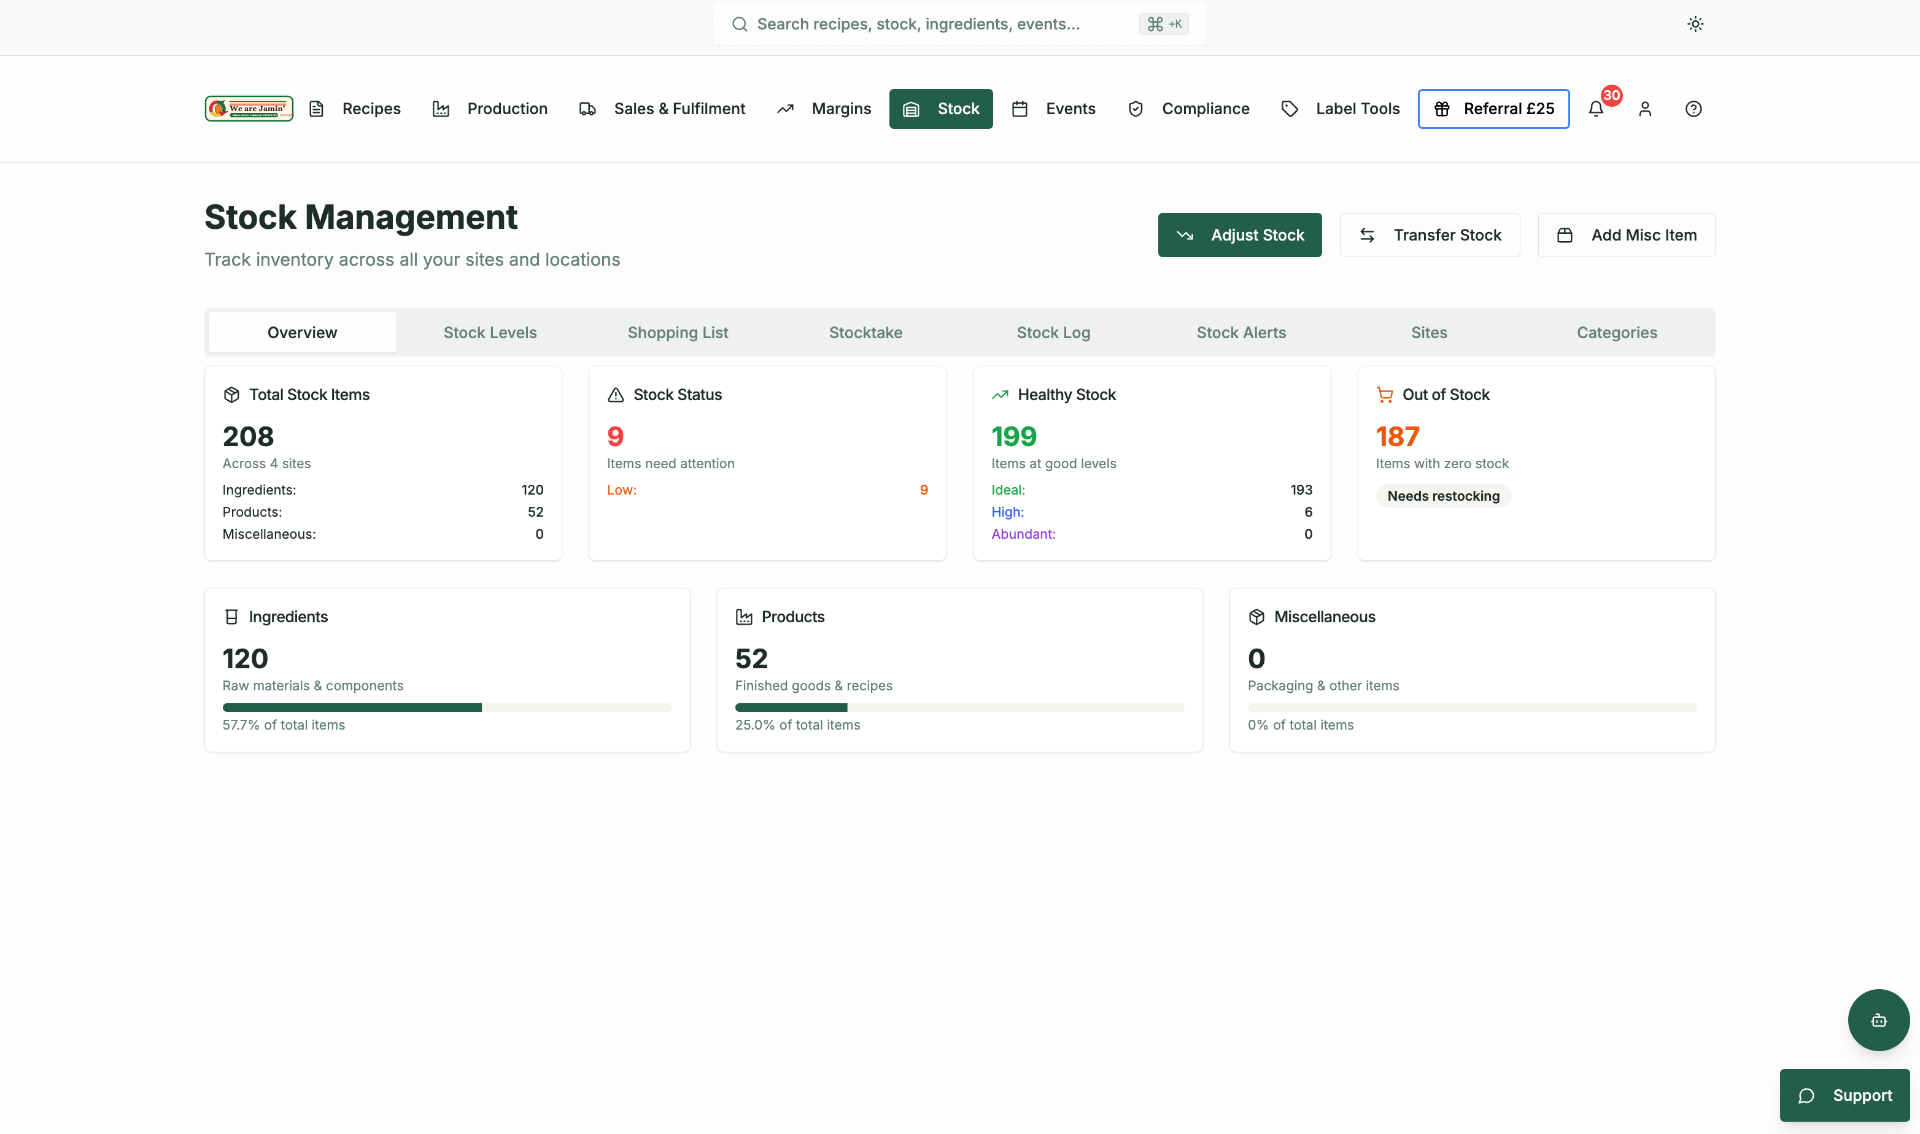Go to the Sites tab

[x=1429, y=332]
